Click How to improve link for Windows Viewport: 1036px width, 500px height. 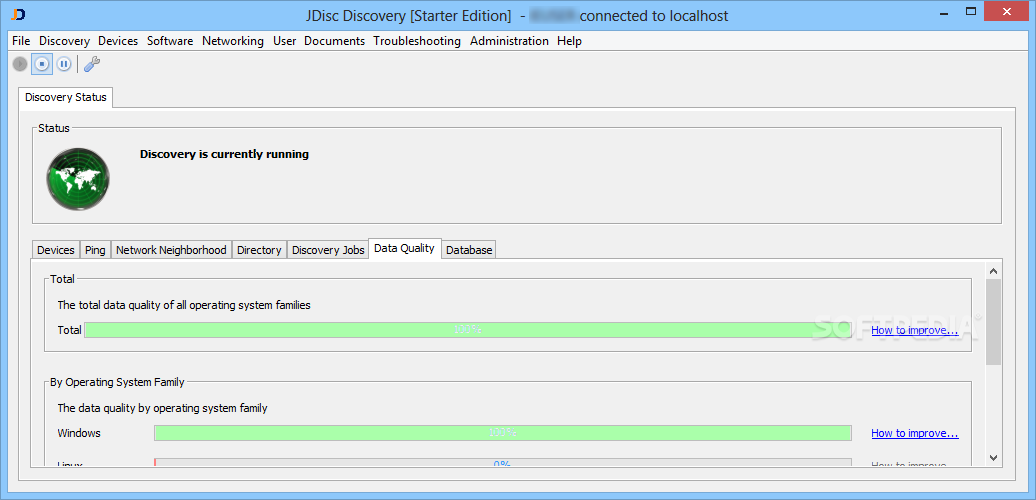coord(914,433)
